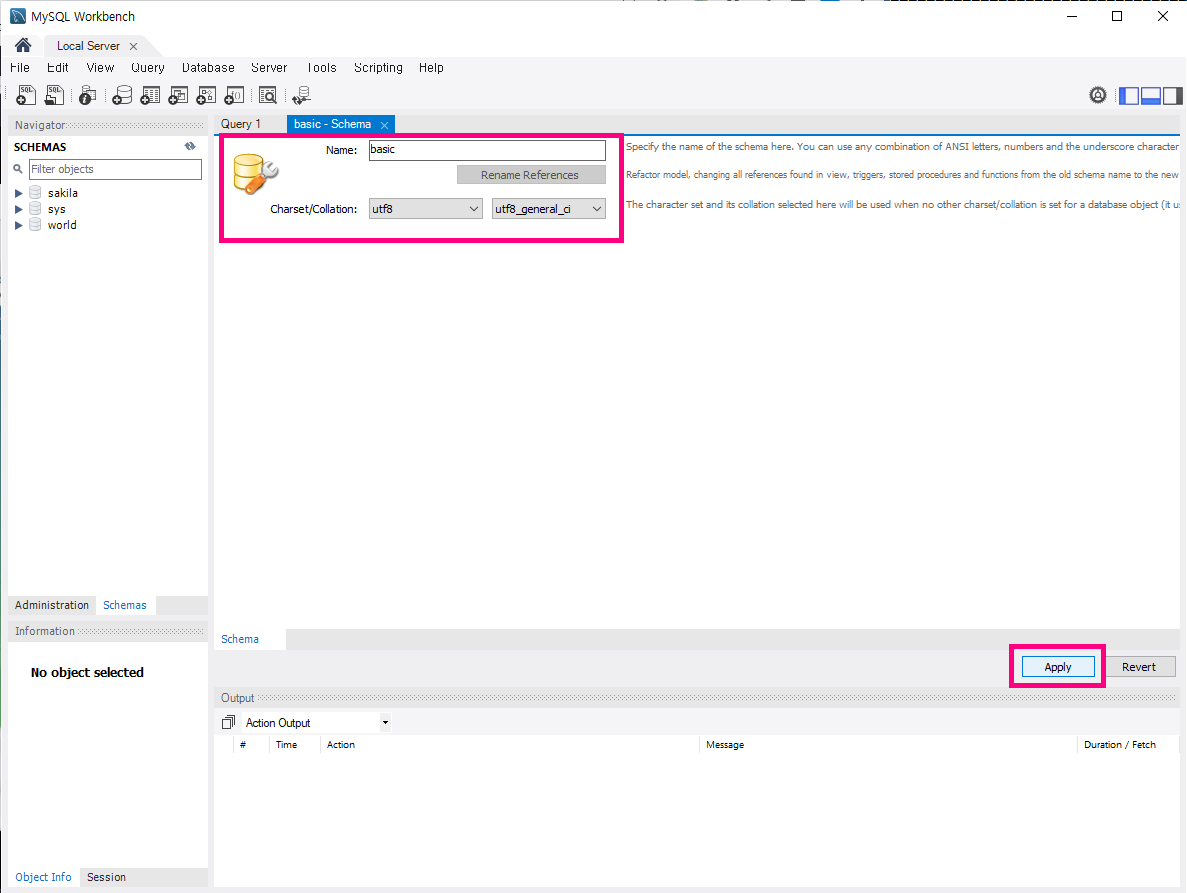Close the Local Server tab
1187x893 pixels.
tap(133, 46)
